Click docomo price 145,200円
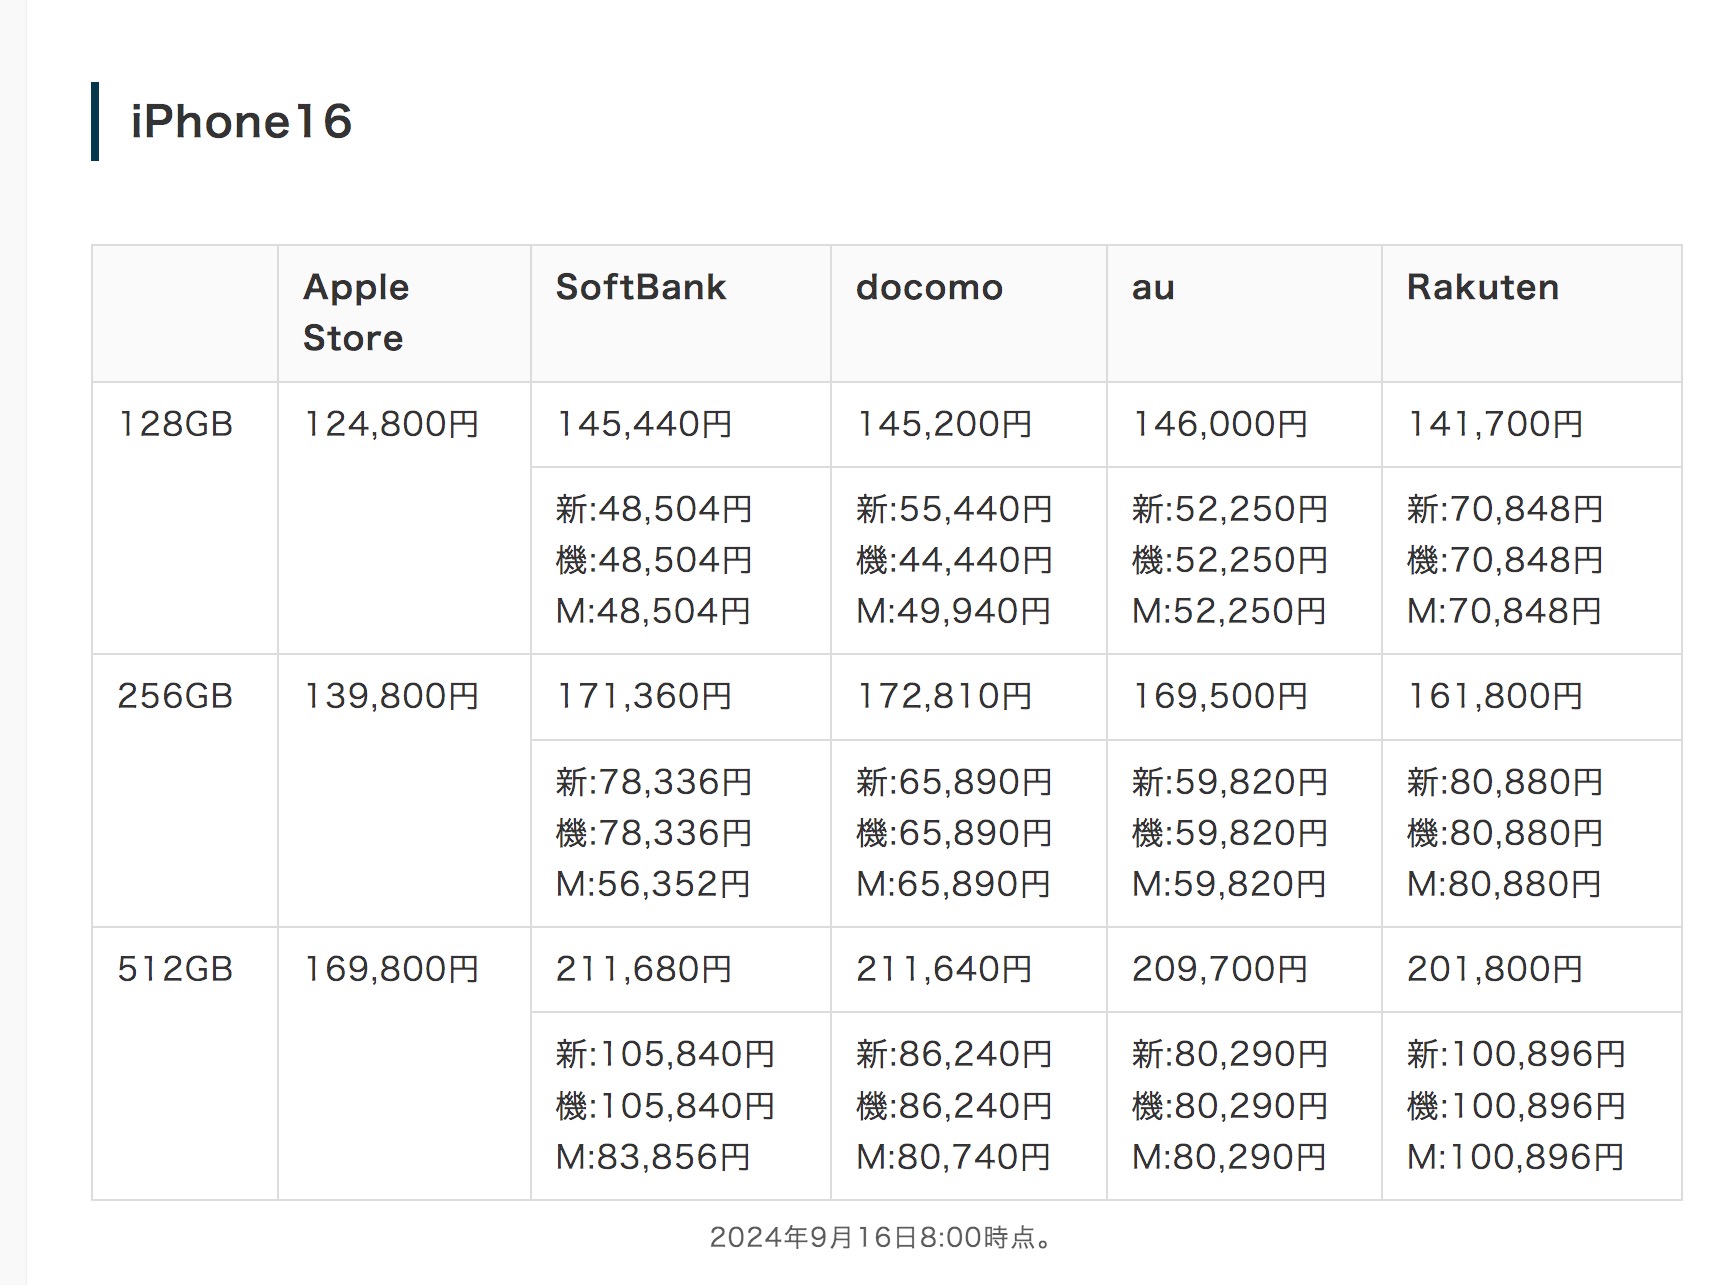This screenshot has width=1735, height=1285. pyautogui.click(x=944, y=424)
